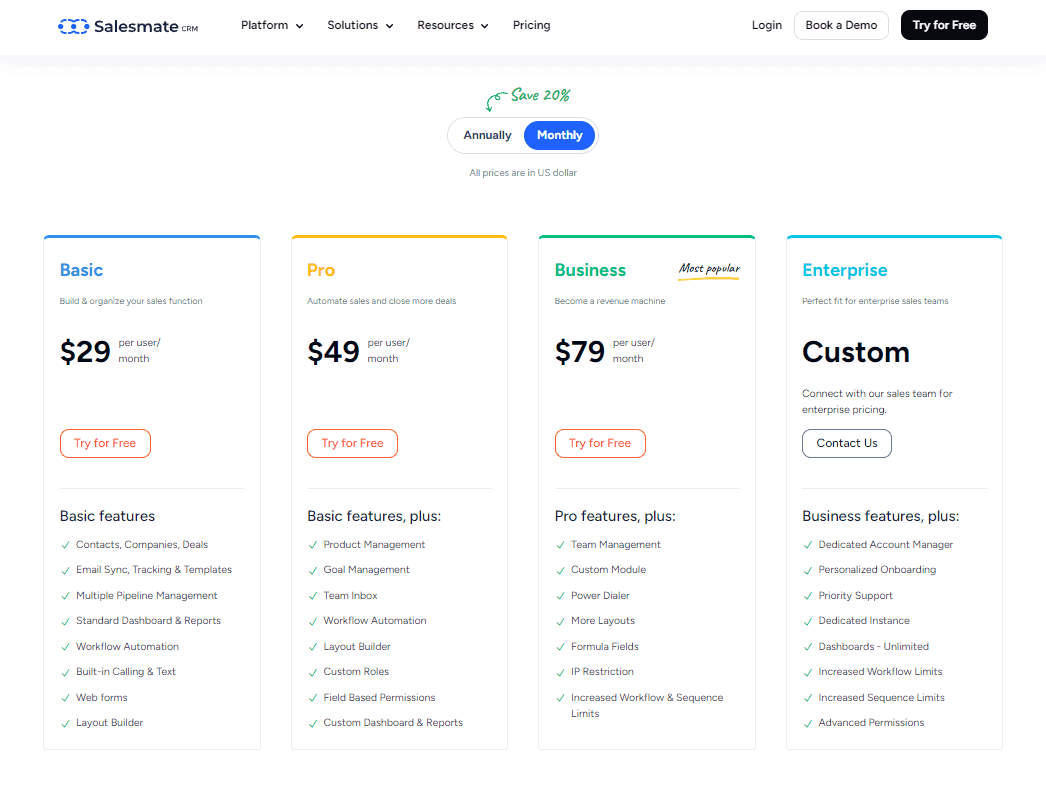Screen dimensions: 1046x792
Task: Click Try for Free under the Pro plan
Action: tap(352, 443)
